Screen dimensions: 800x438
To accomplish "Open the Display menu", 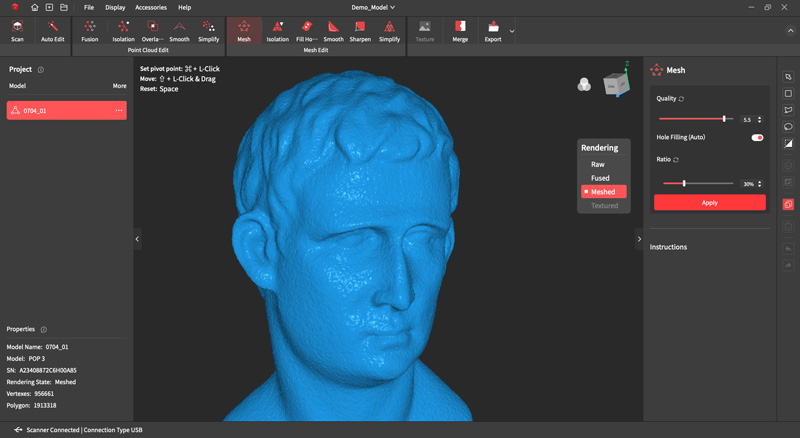I will coord(115,8).
